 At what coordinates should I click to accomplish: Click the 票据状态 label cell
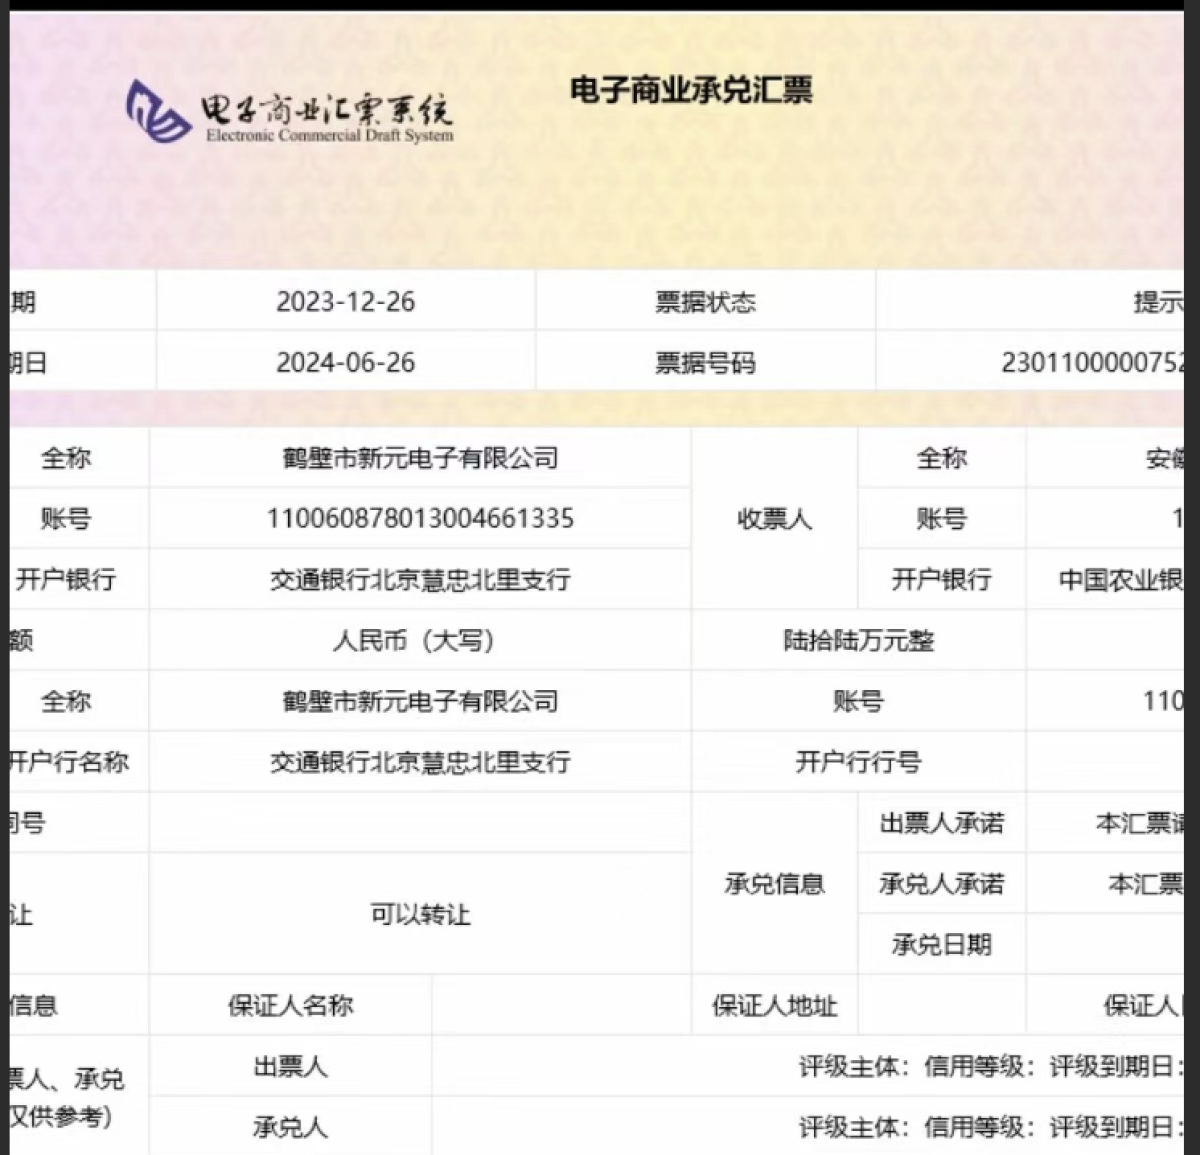click(706, 302)
